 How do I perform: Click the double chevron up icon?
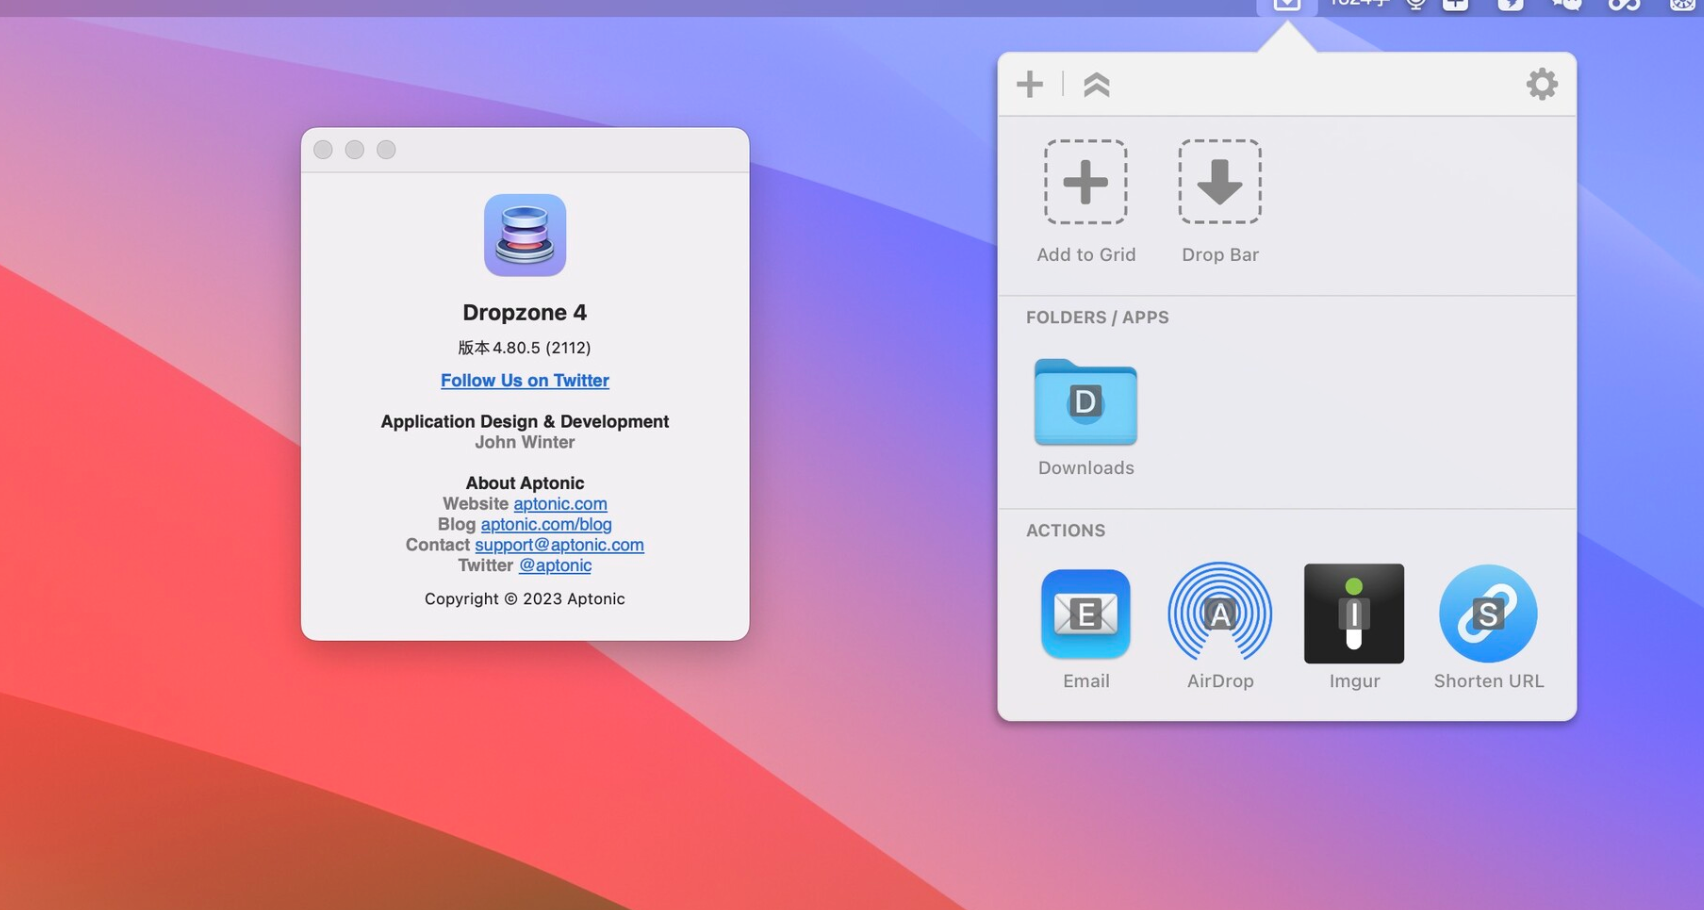(x=1096, y=84)
